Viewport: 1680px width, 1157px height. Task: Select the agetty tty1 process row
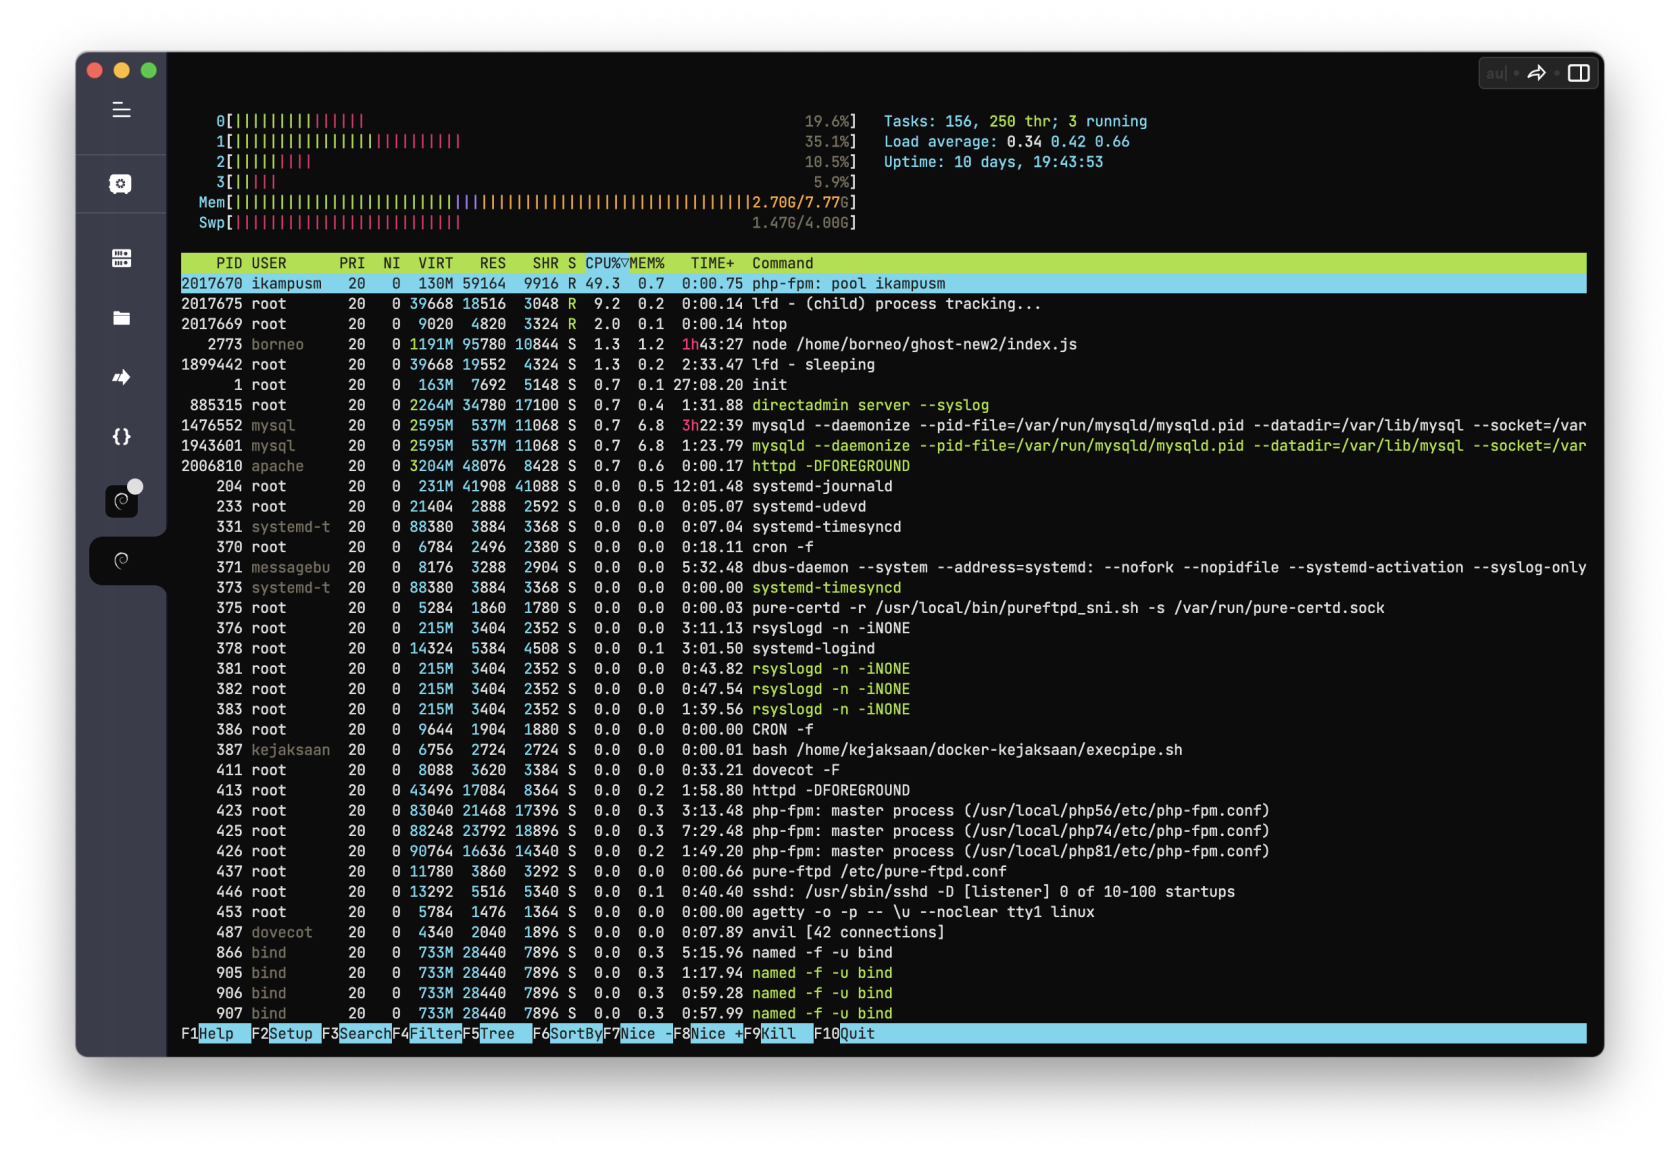[883, 912]
